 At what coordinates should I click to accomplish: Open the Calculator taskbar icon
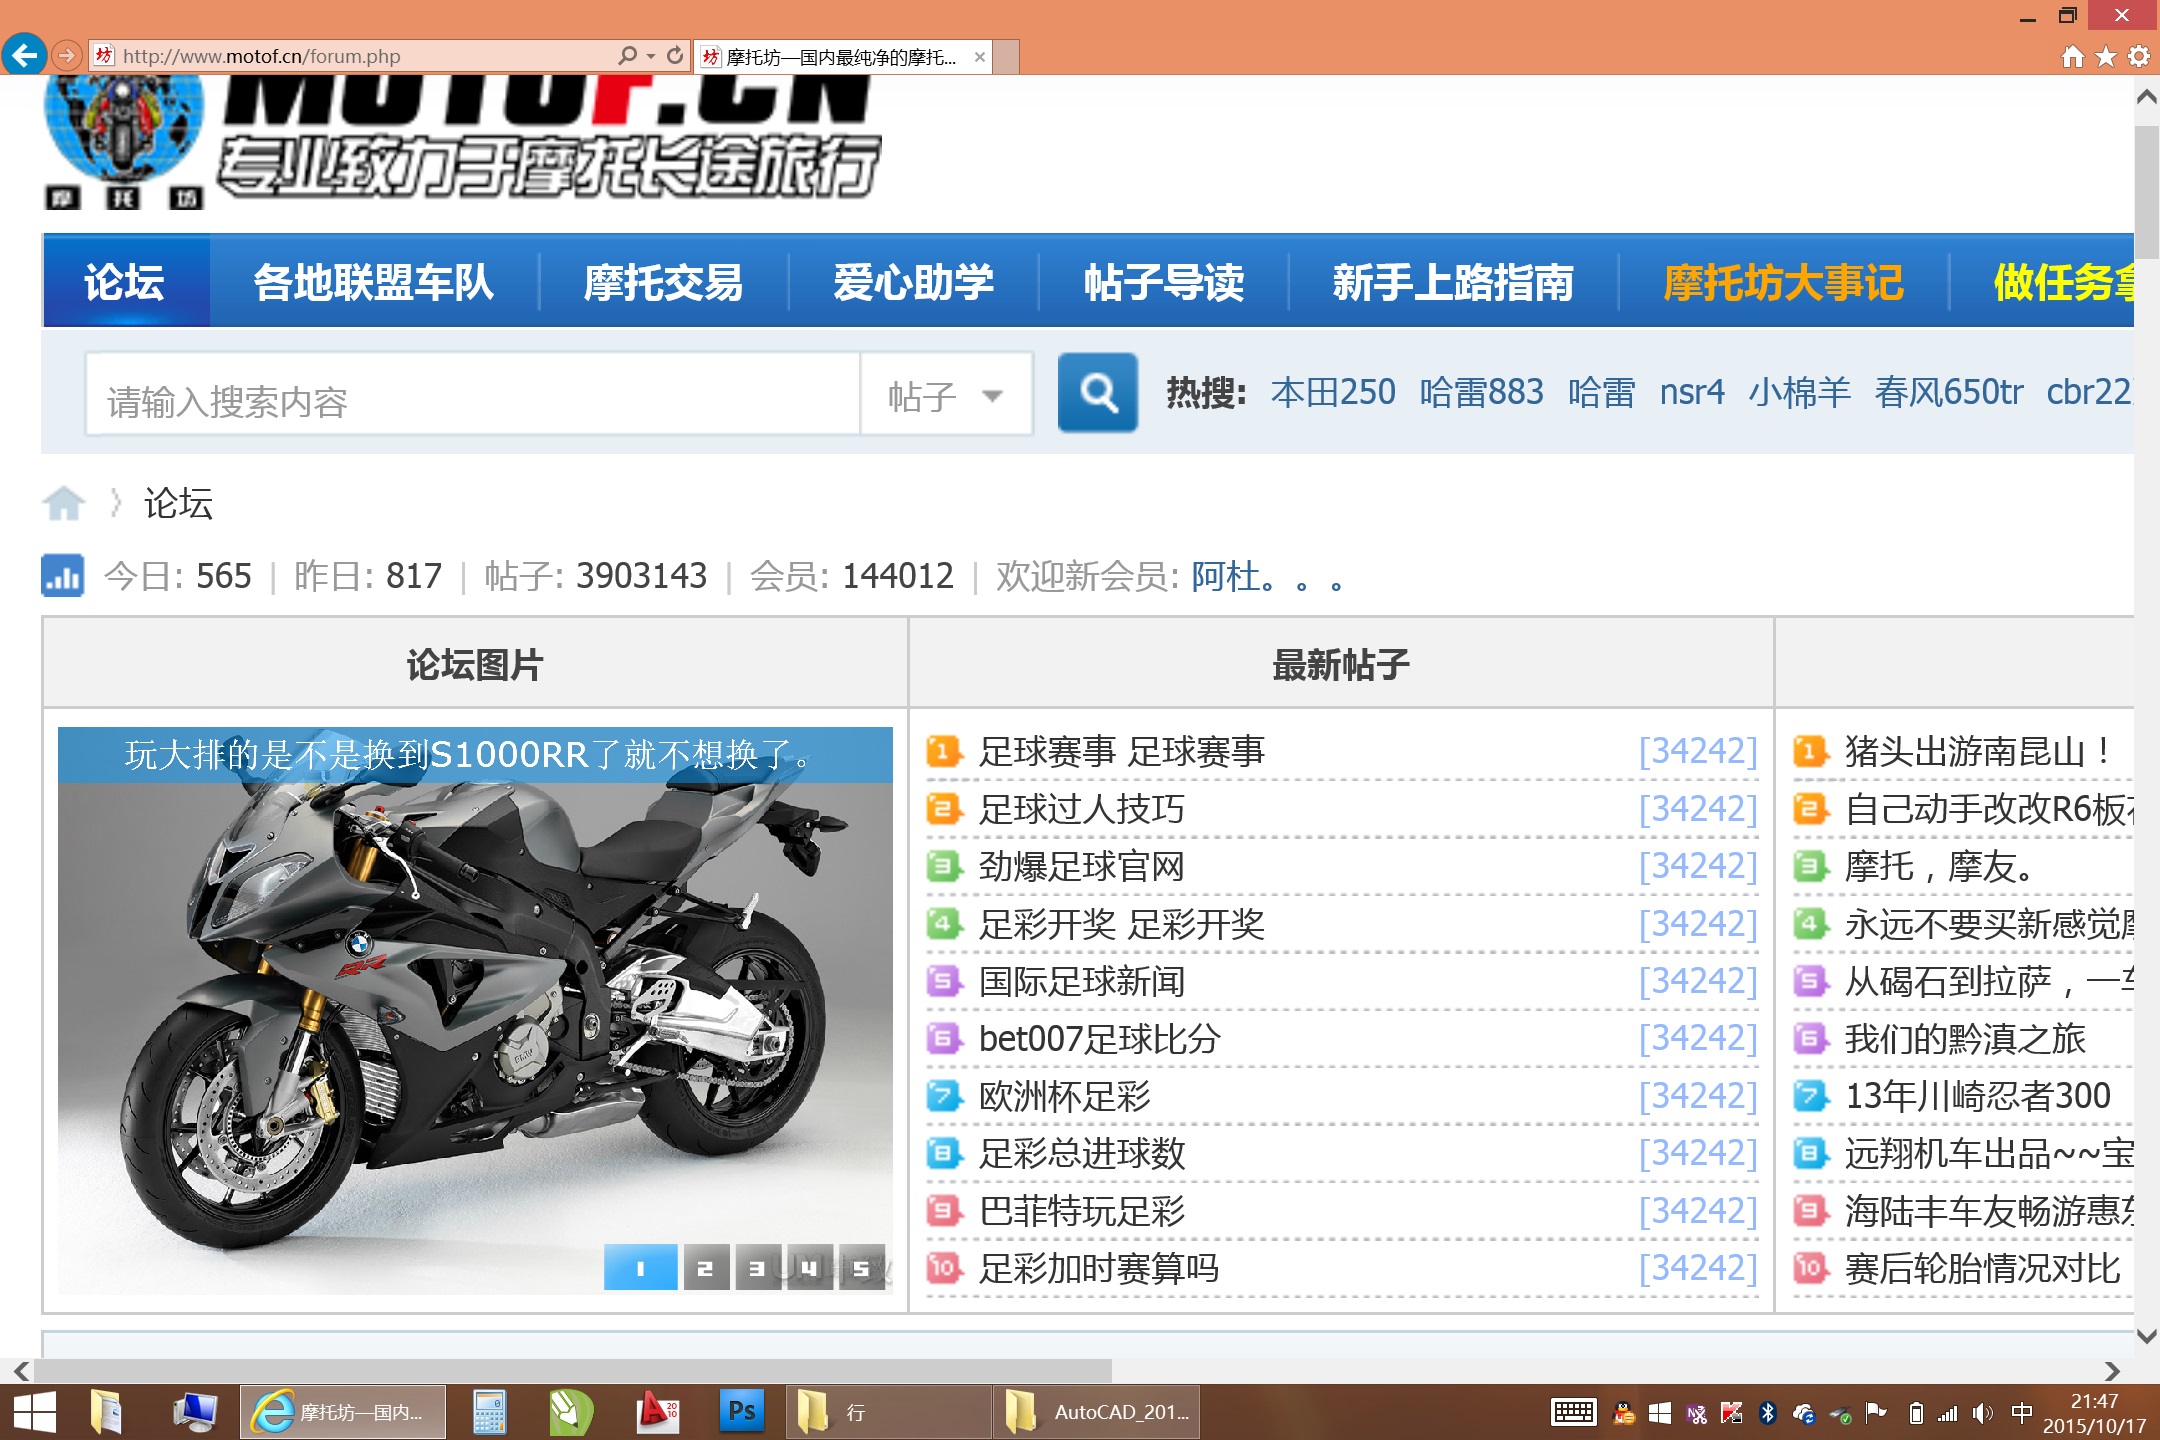489,1412
